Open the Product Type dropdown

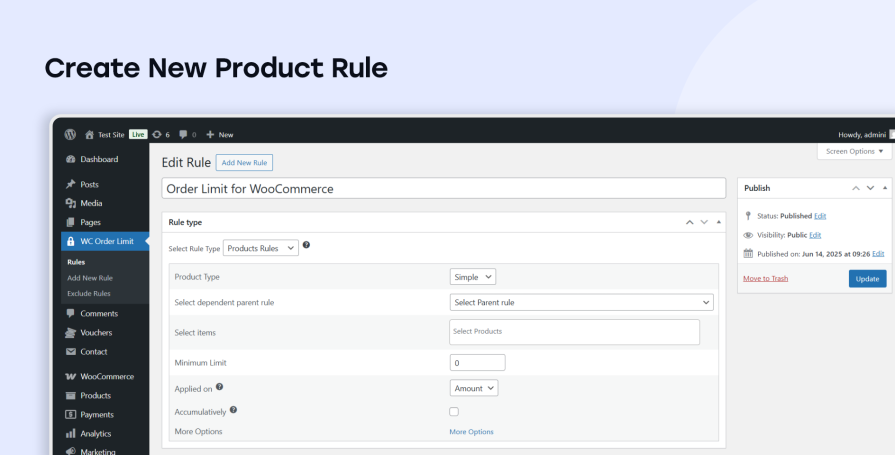pos(473,277)
